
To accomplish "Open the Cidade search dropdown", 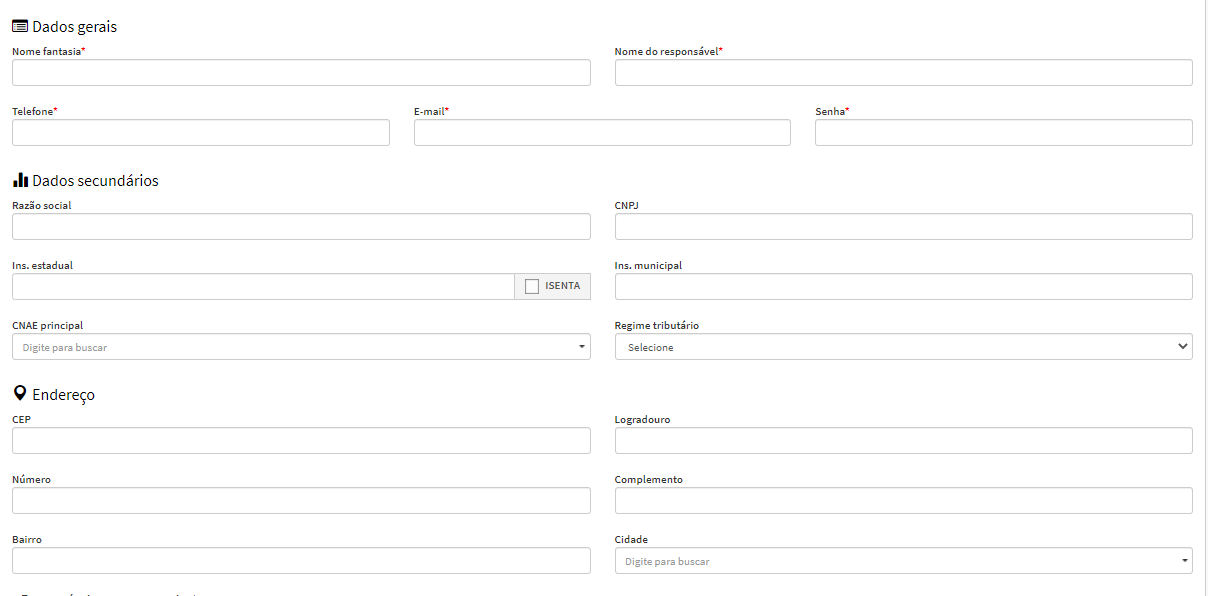I will tap(903, 561).
